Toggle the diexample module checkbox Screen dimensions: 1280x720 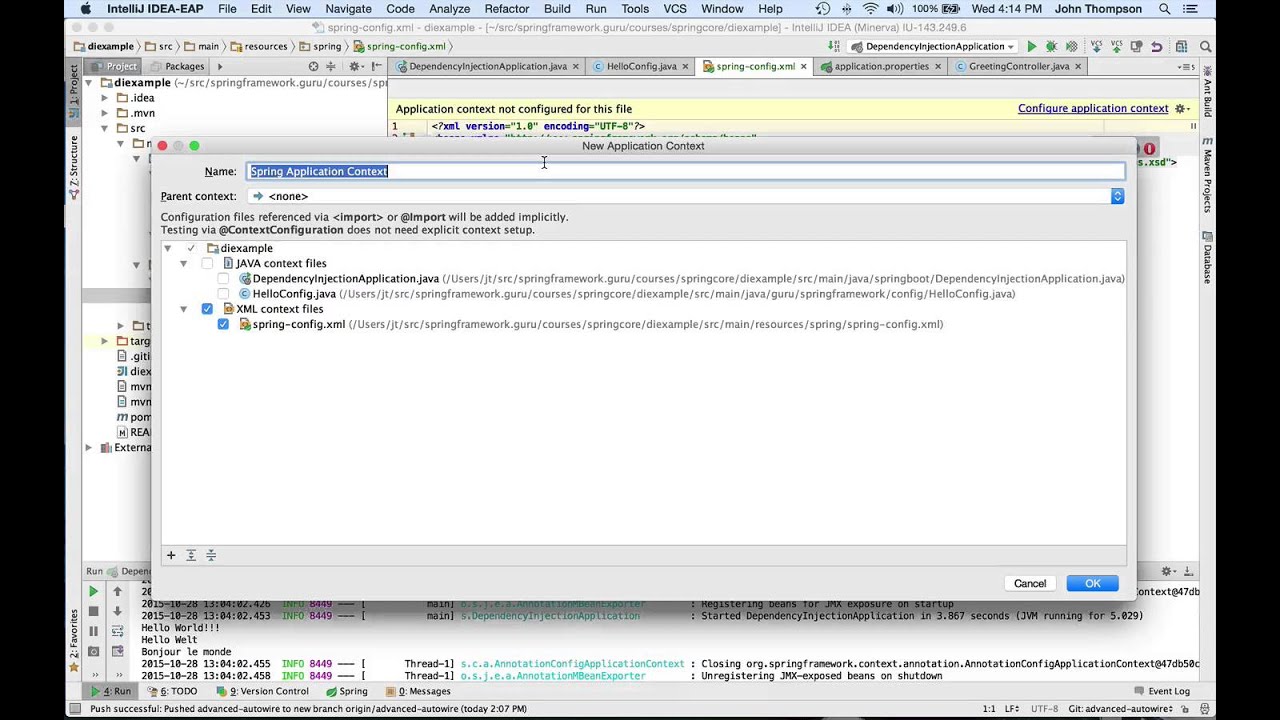(191, 248)
